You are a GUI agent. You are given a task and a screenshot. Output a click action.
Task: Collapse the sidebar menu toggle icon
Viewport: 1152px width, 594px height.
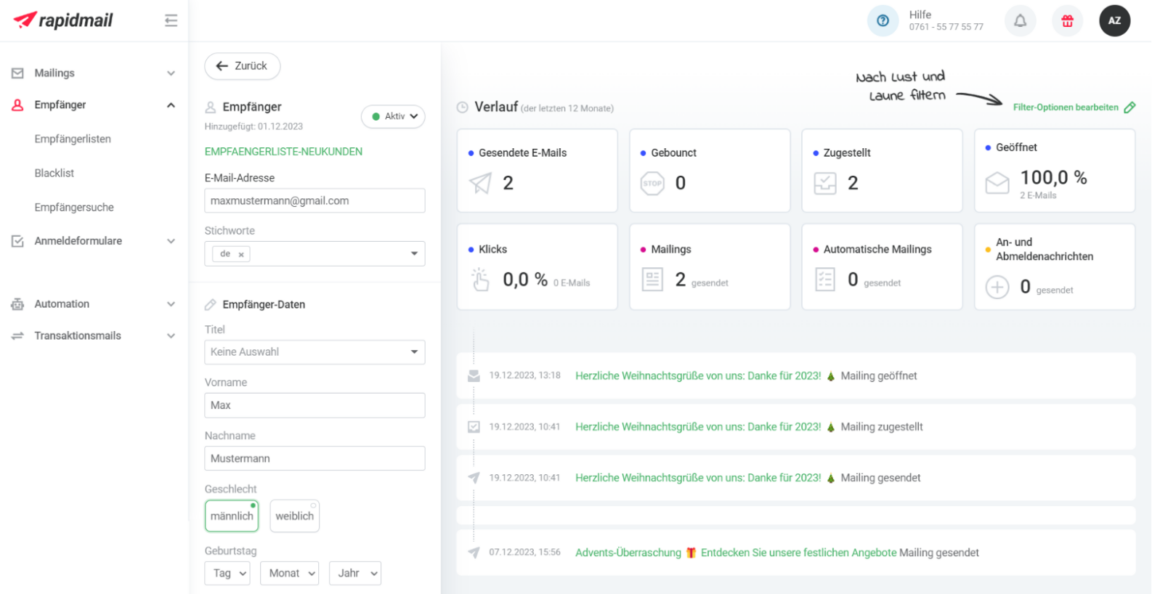(171, 20)
